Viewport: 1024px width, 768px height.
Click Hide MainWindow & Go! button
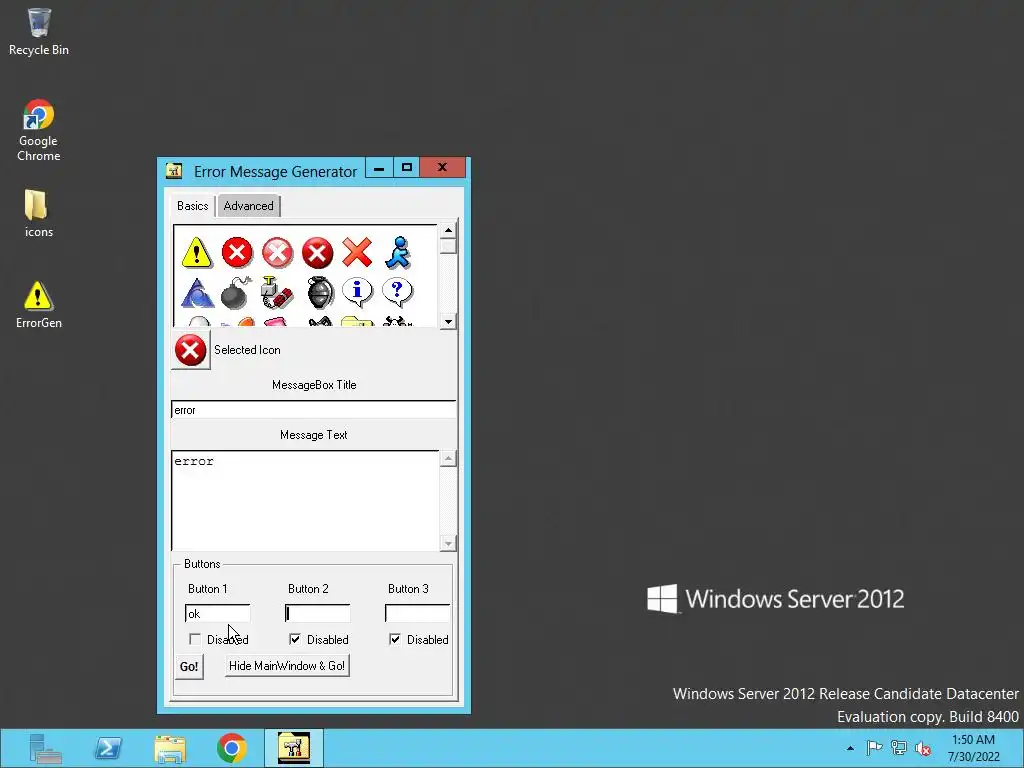click(287, 666)
